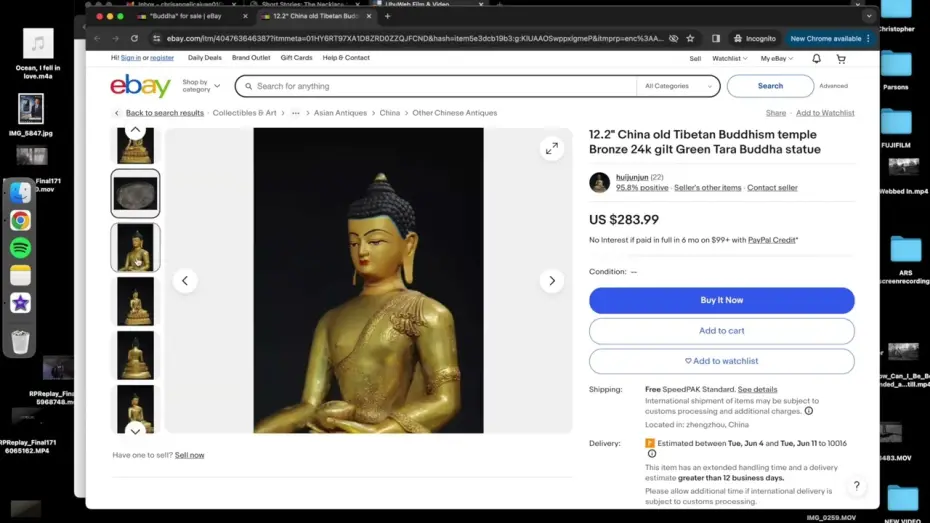The height and width of the screenshot is (523, 930).
Task: Open the Daily Deals menu link
Action: 205,58
